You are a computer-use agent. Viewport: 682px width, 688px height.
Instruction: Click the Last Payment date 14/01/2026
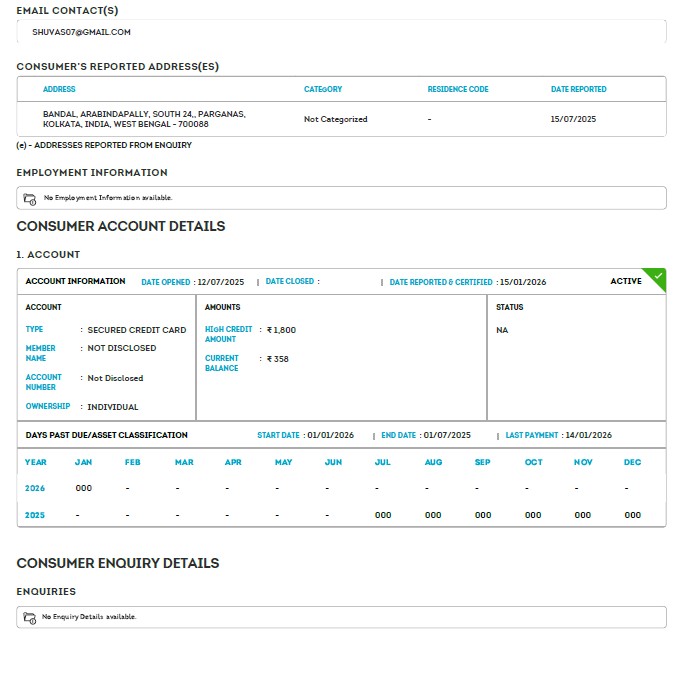[588, 435]
